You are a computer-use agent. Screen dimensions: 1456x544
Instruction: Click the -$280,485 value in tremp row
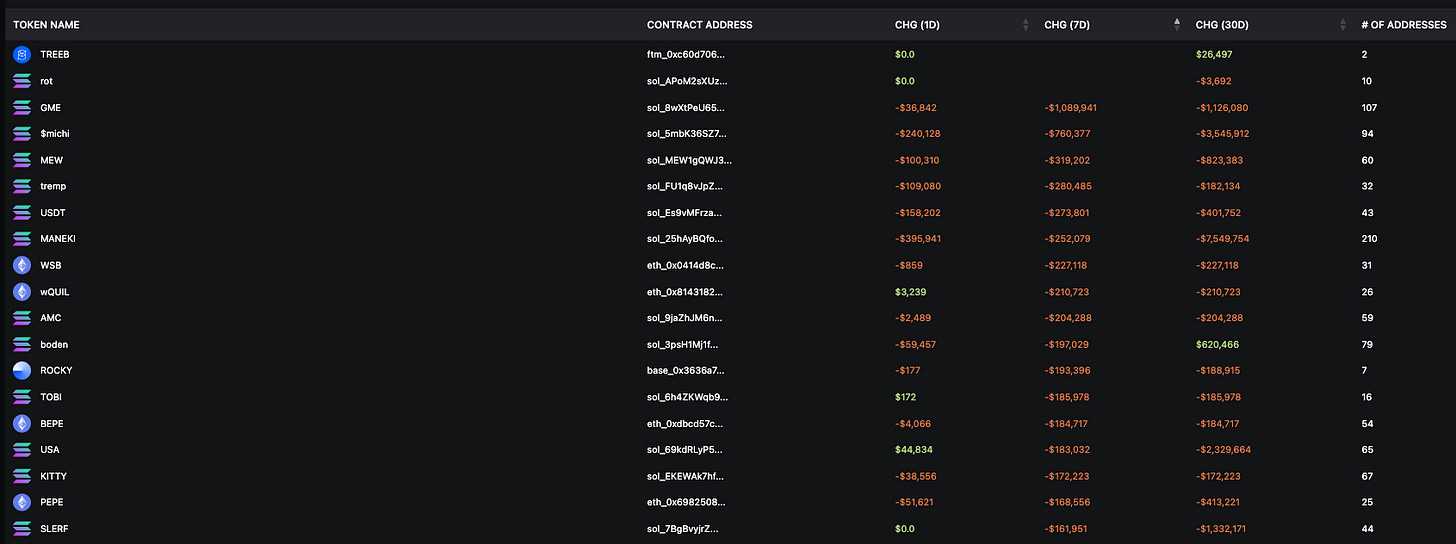[x=1068, y=186]
